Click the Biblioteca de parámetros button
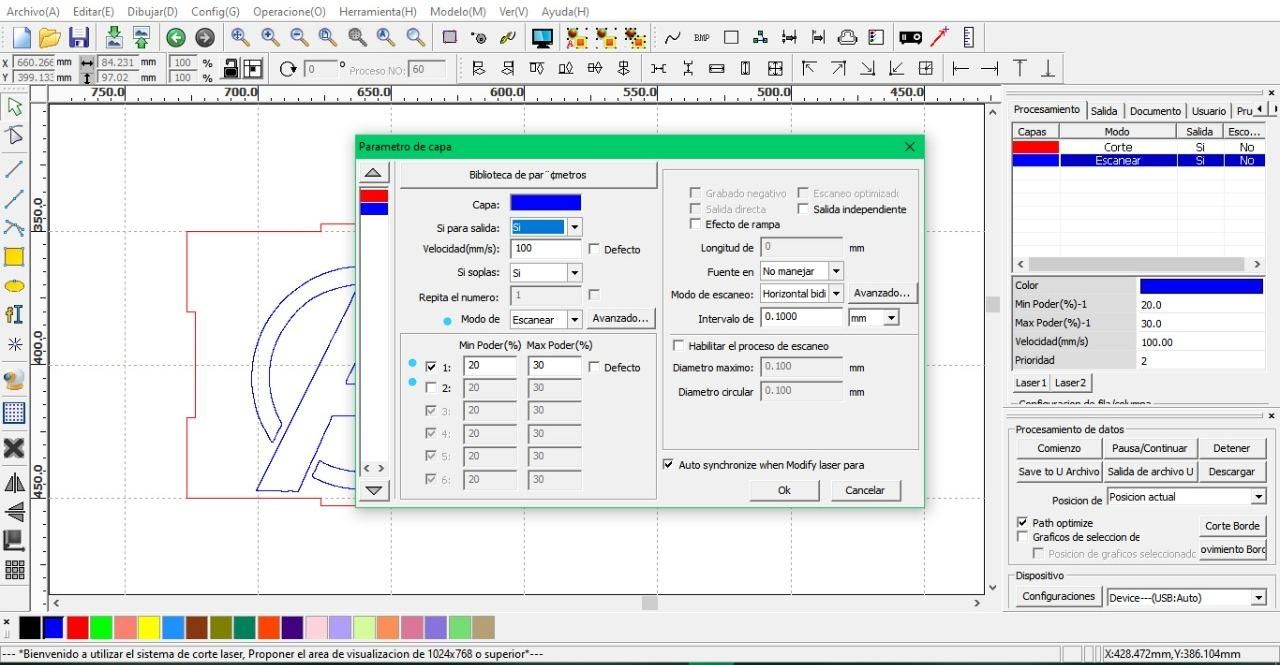 (528, 175)
